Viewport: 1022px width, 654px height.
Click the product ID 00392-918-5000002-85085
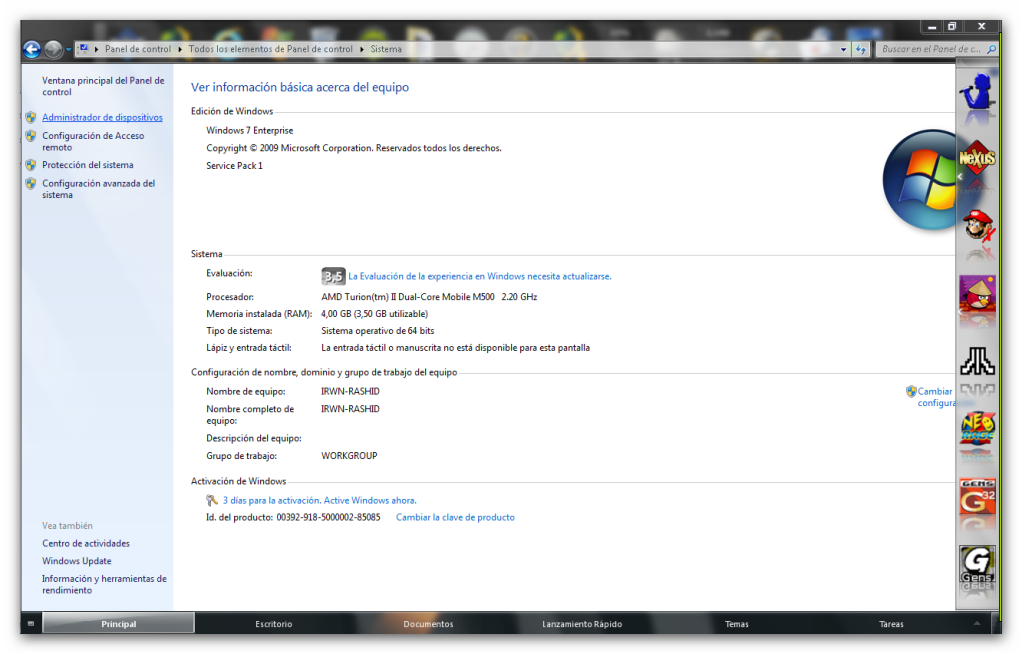328,518
